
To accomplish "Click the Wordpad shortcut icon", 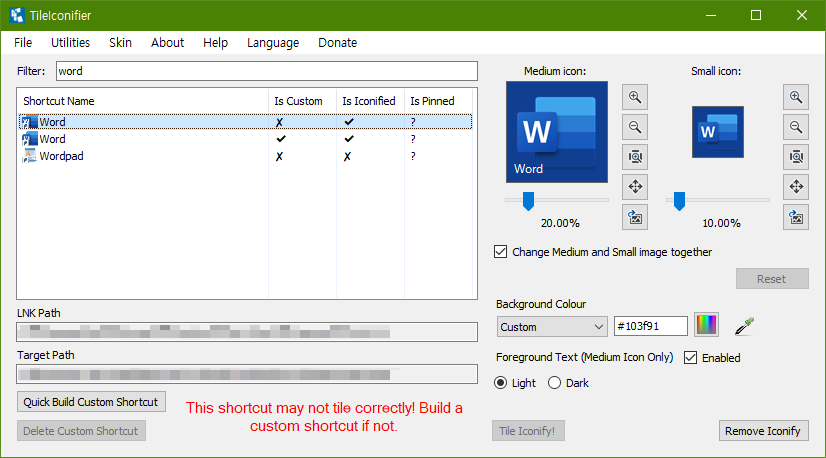I will coord(29,156).
